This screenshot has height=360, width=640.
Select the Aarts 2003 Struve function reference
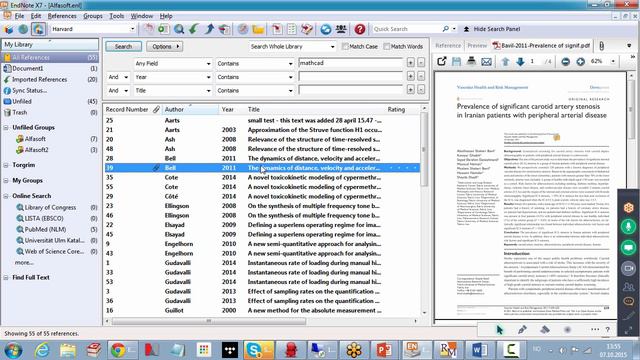(262, 130)
